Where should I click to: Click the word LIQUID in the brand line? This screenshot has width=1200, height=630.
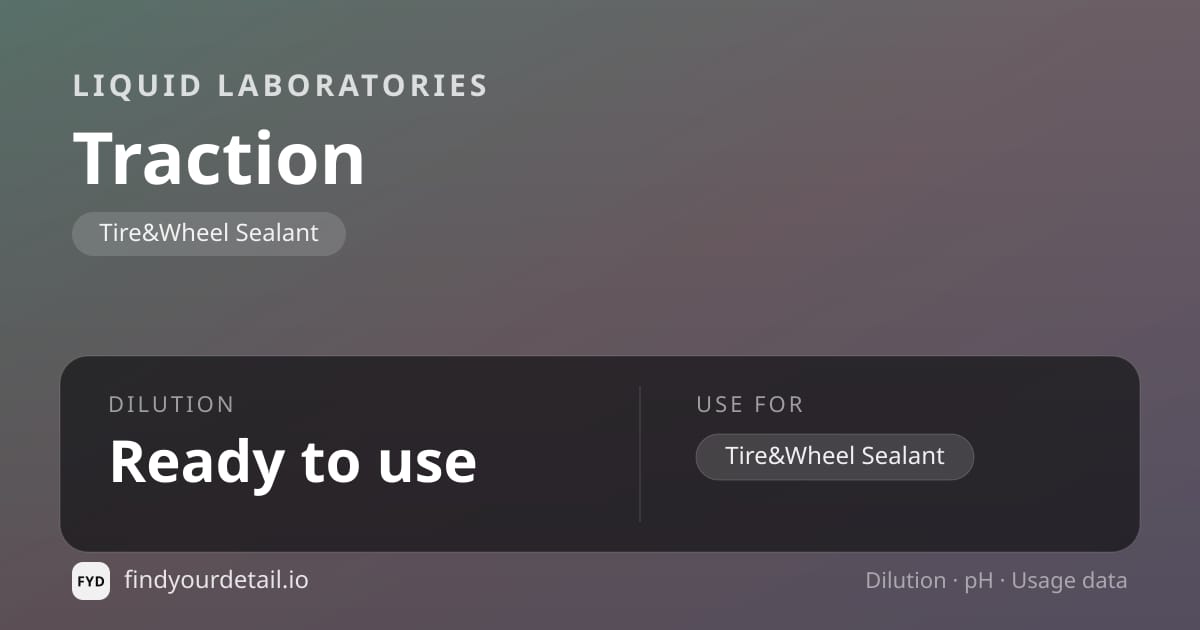click(x=138, y=86)
